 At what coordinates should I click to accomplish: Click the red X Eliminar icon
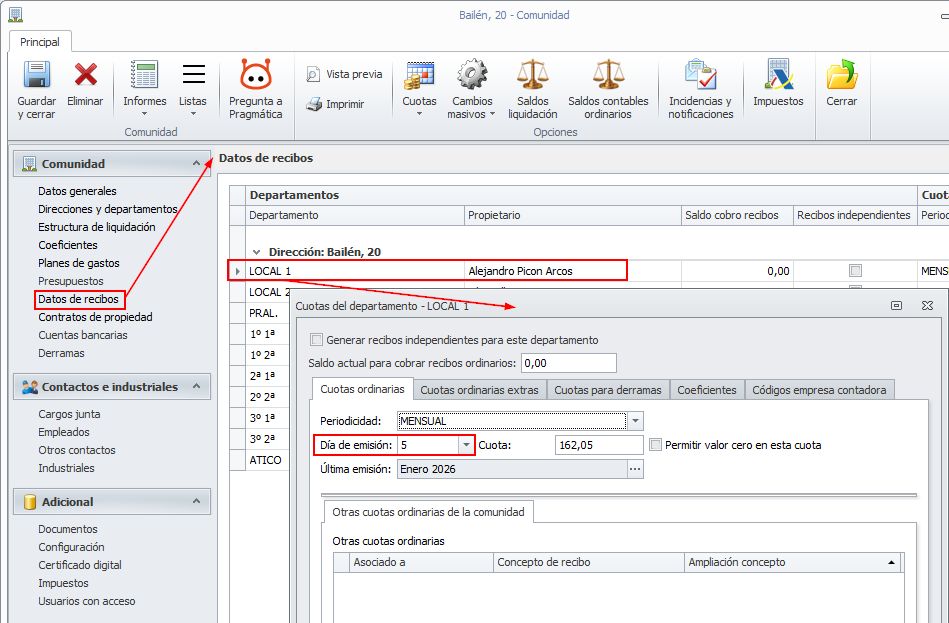[85, 74]
